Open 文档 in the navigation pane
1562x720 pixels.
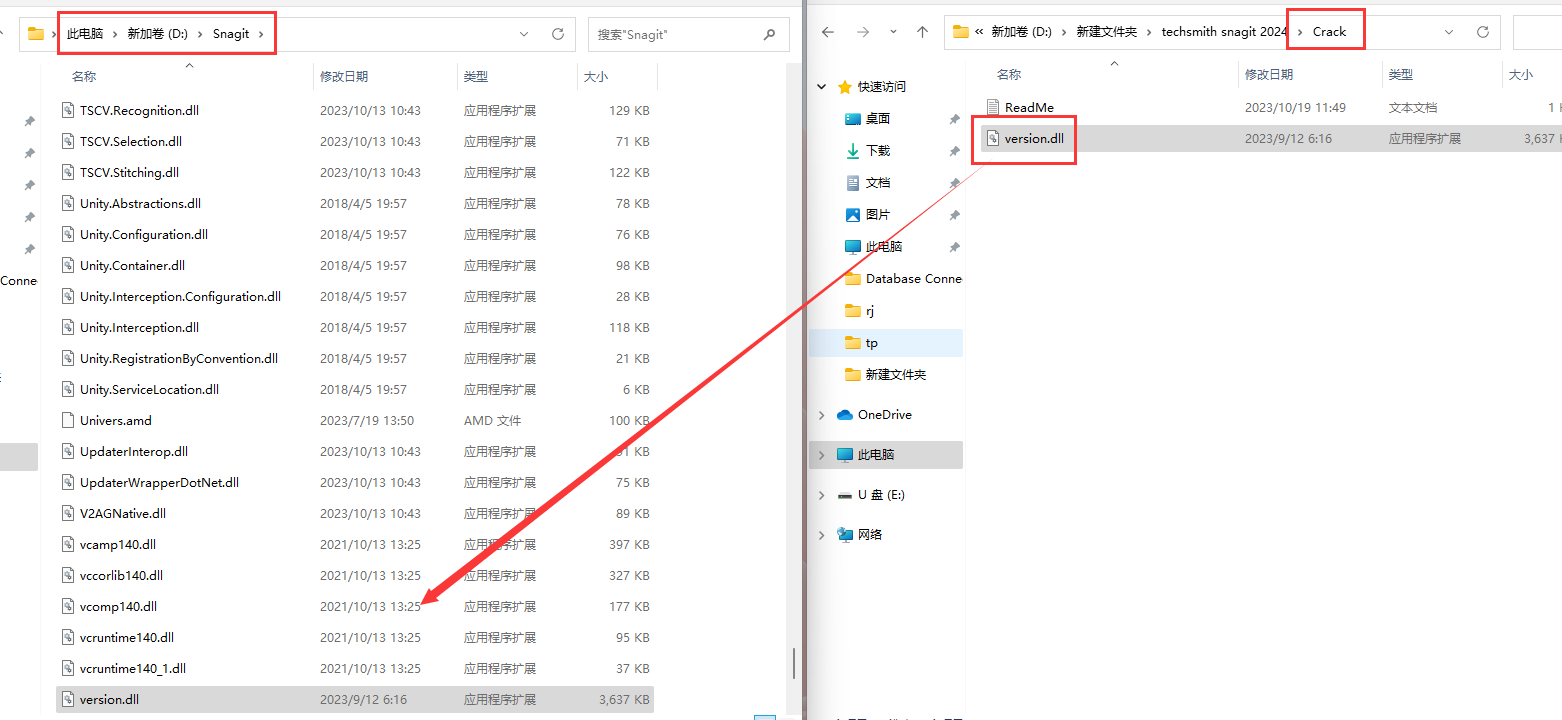(x=878, y=182)
